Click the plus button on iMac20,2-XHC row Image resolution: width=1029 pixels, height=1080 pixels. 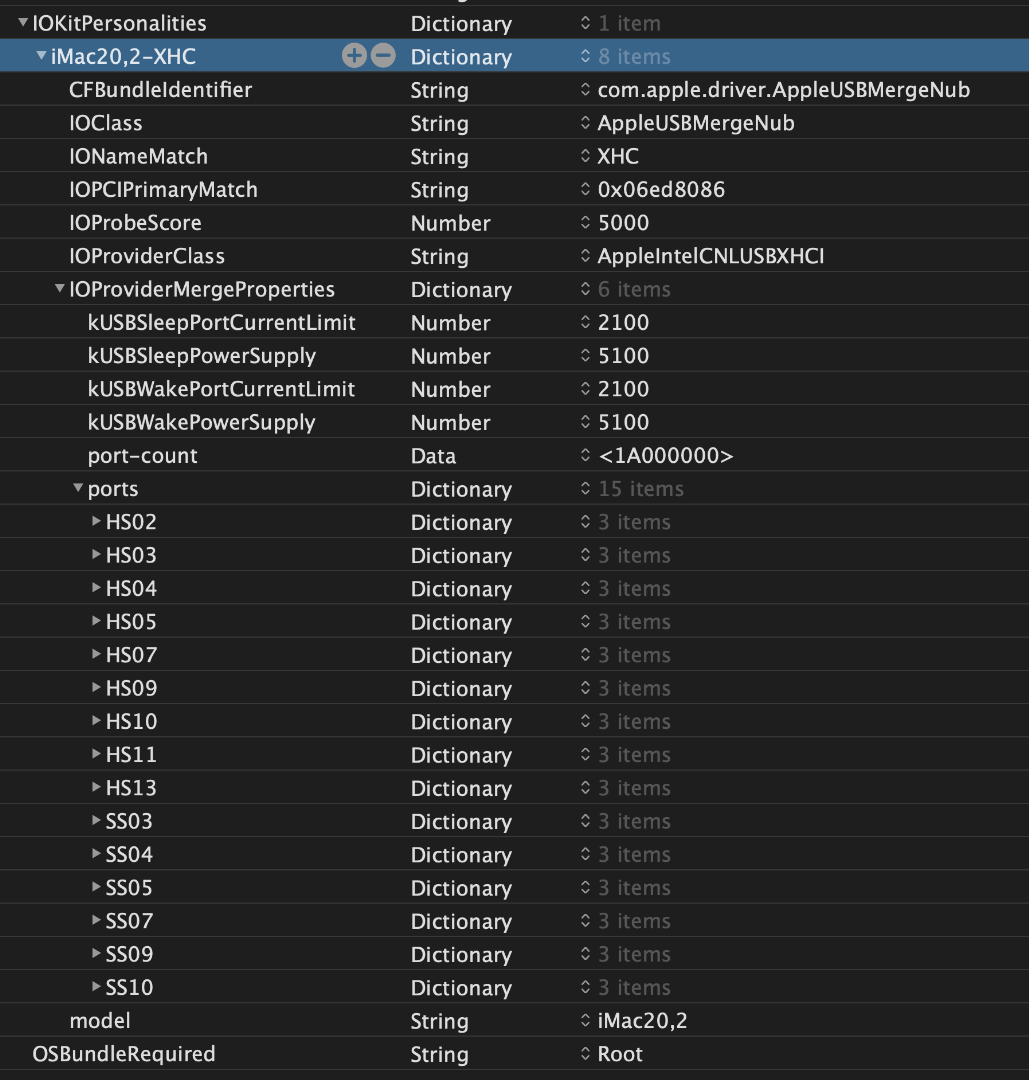[354, 56]
